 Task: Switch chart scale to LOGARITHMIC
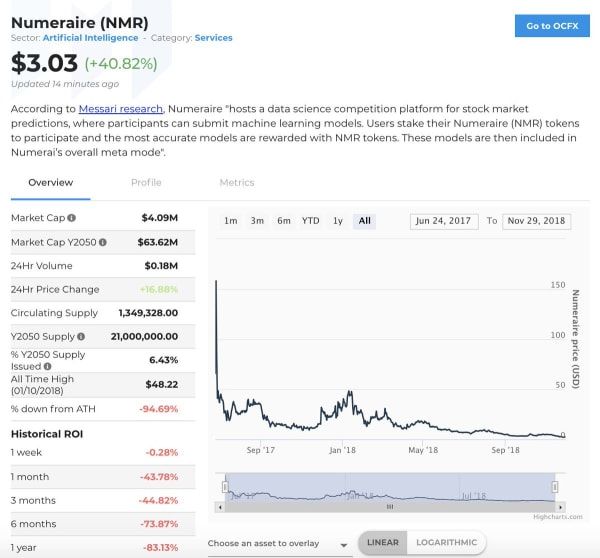click(447, 542)
